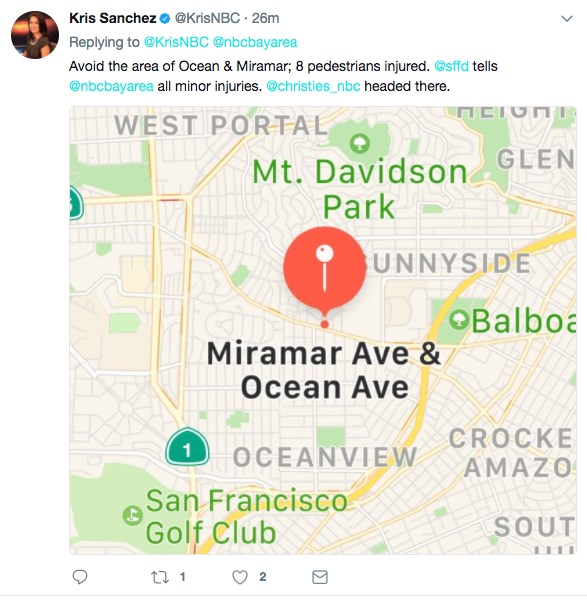This screenshot has width=587, height=600.
Task: Click the Miramar Ave & Ocean Ave label
Action: 324,370
